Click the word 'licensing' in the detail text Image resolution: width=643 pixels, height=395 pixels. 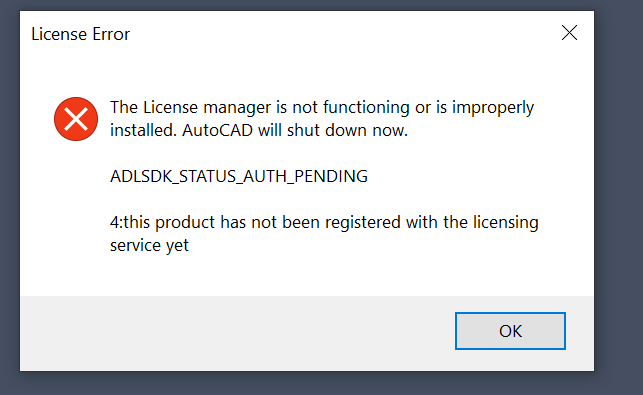pos(506,223)
